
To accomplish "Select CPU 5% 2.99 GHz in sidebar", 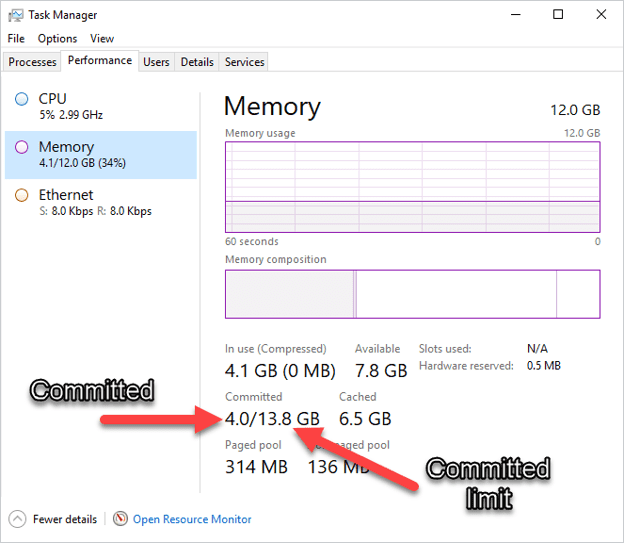I will tap(101, 106).
